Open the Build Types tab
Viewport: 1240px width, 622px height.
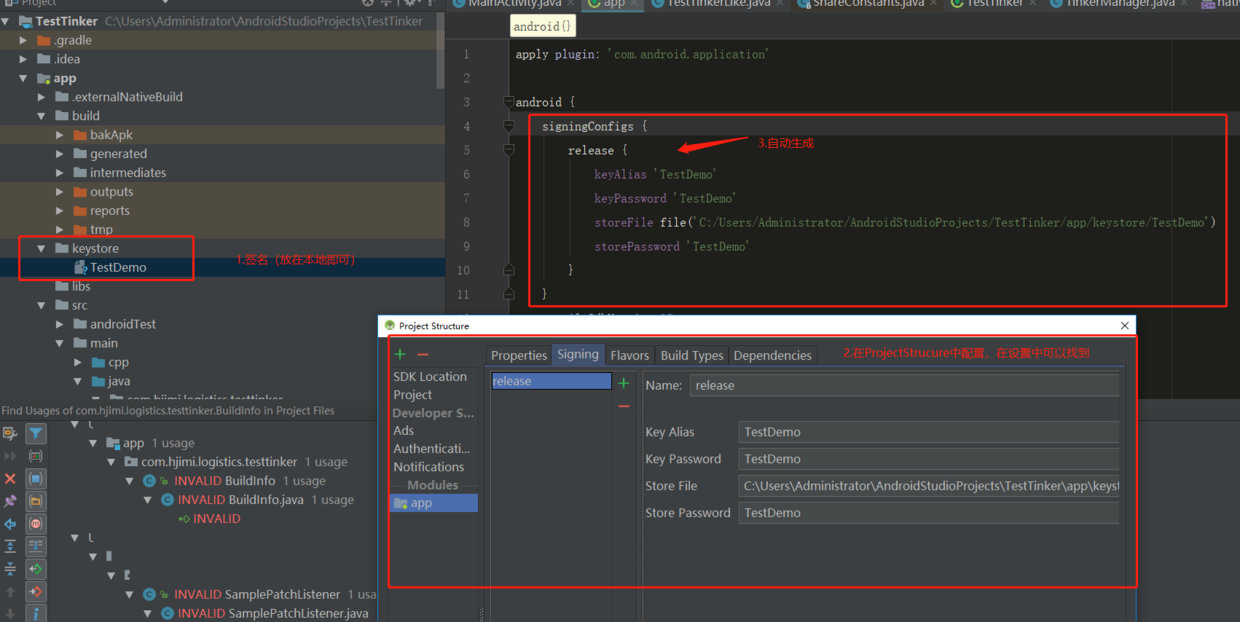pos(692,355)
